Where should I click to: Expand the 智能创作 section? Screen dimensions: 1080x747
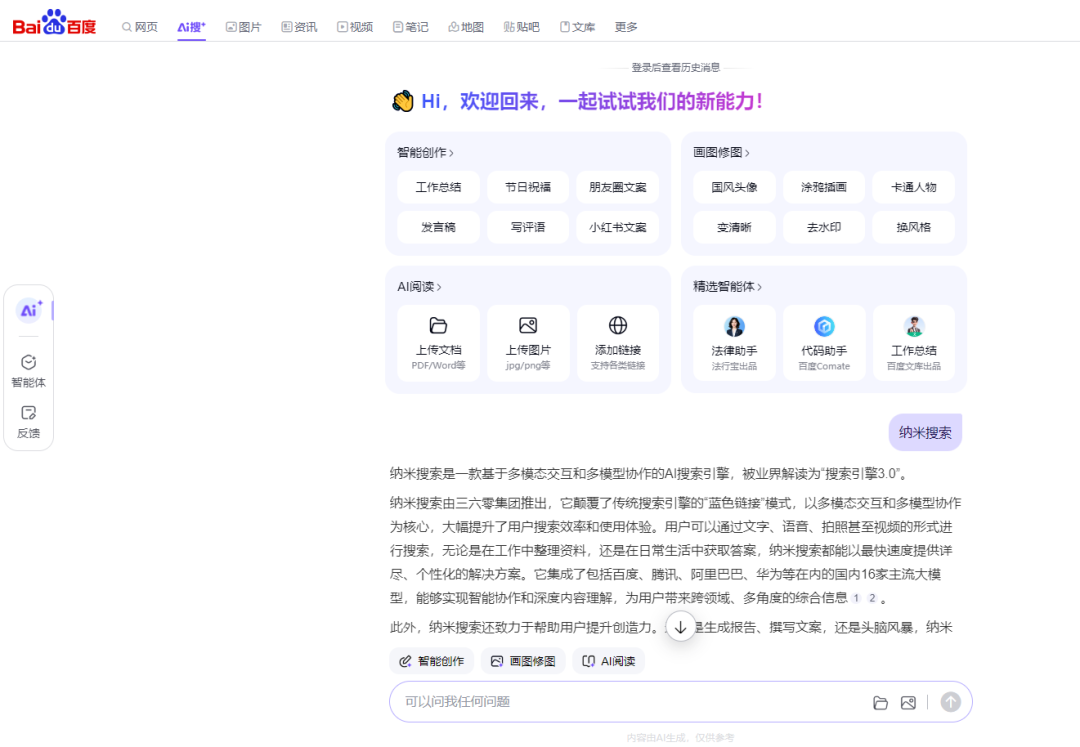(x=425, y=152)
